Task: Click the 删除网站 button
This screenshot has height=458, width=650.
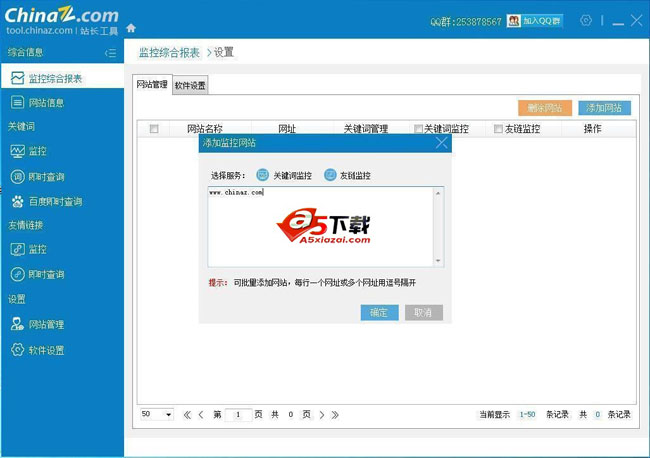Action: tap(545, 108)
